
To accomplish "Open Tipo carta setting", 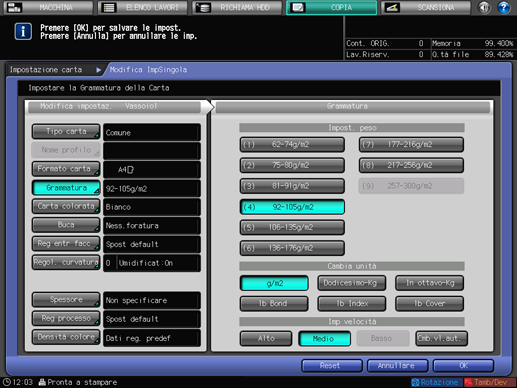I will (66, 132).
